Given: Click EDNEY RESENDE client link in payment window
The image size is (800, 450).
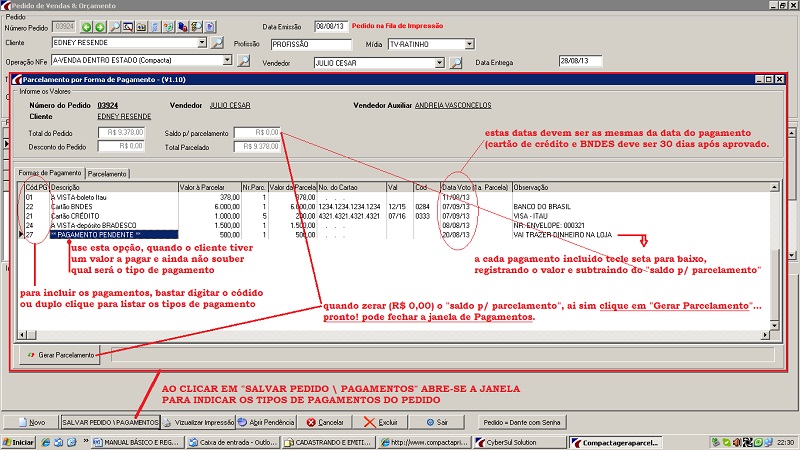Looking at the screenshot, I should [124, 116].
